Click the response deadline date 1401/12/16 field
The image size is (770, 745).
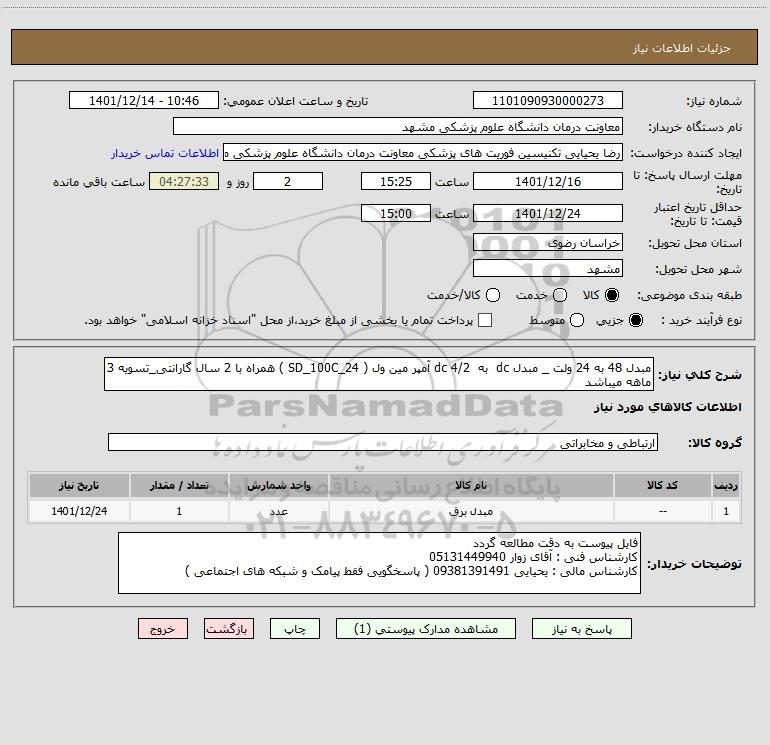pos(548,182)
